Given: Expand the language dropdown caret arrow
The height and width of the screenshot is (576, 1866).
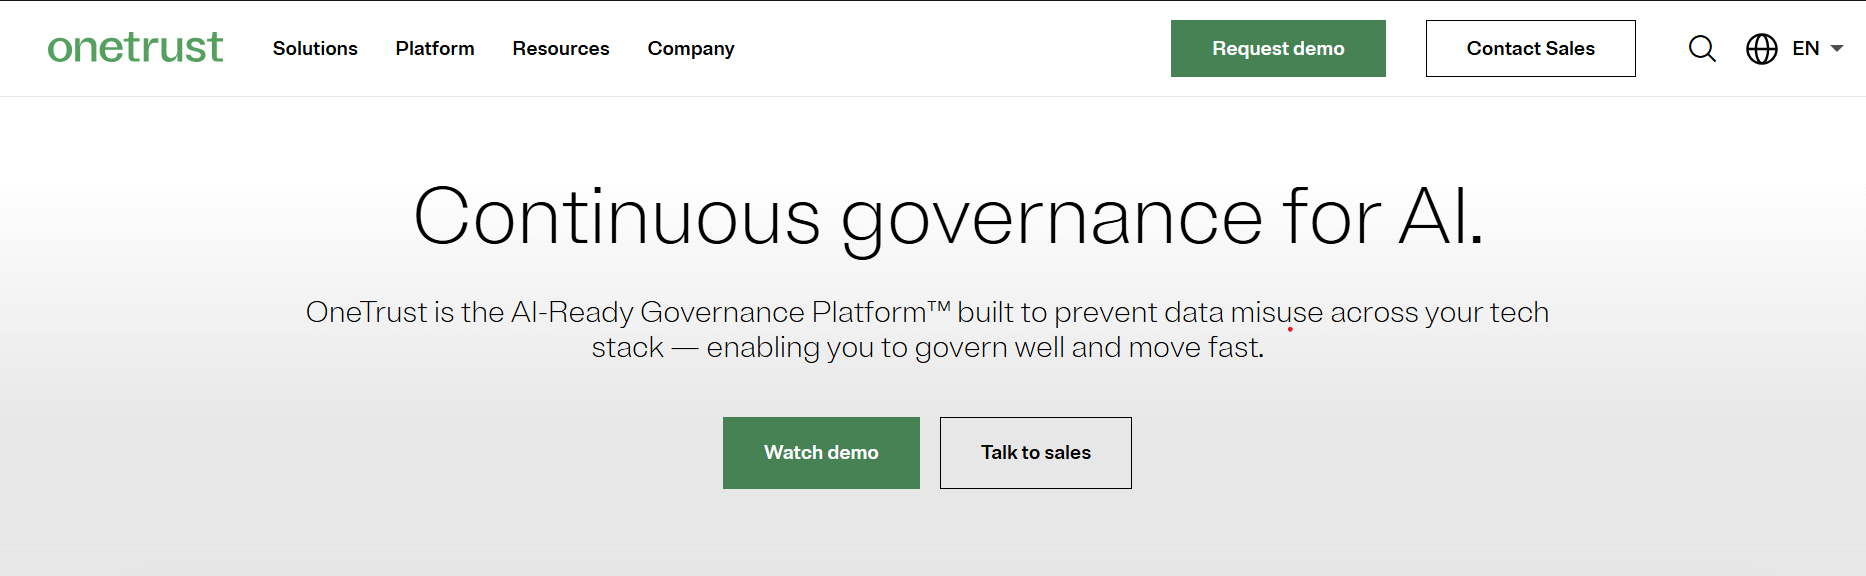Looking at the screenshot, I should point(1837,48).
